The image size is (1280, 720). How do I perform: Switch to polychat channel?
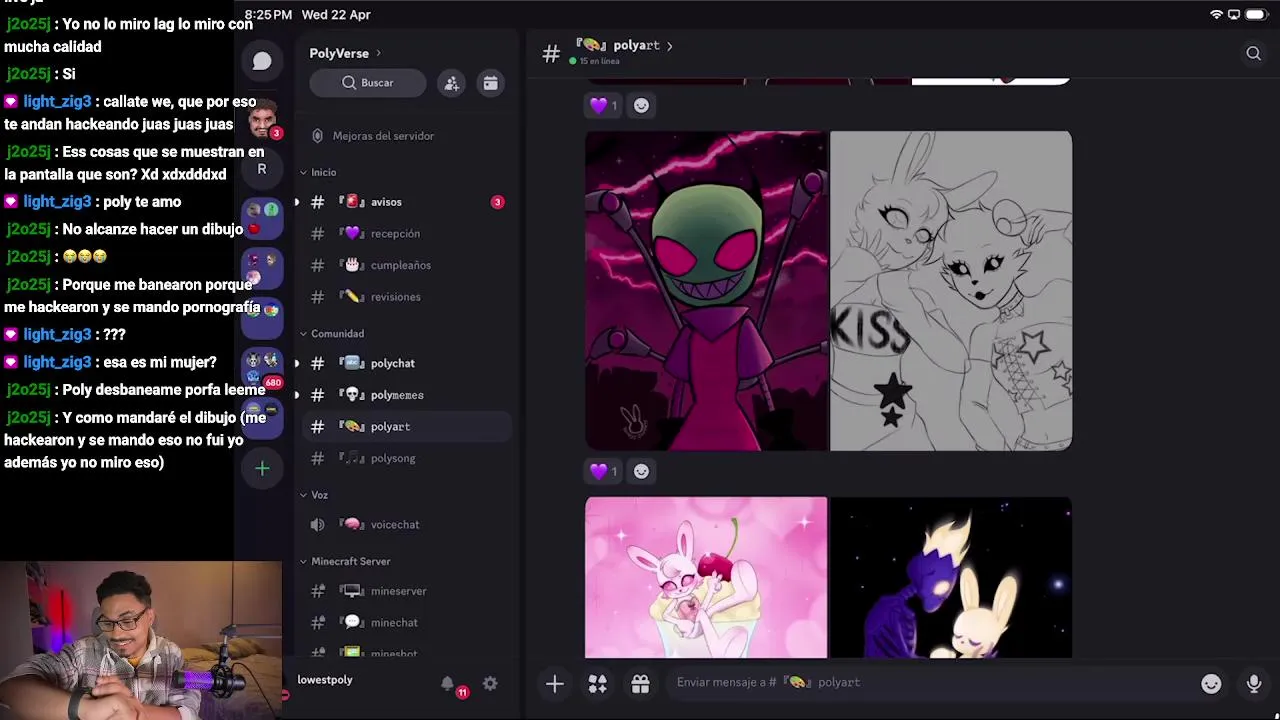pyautogui.click(x=407, y=364)
